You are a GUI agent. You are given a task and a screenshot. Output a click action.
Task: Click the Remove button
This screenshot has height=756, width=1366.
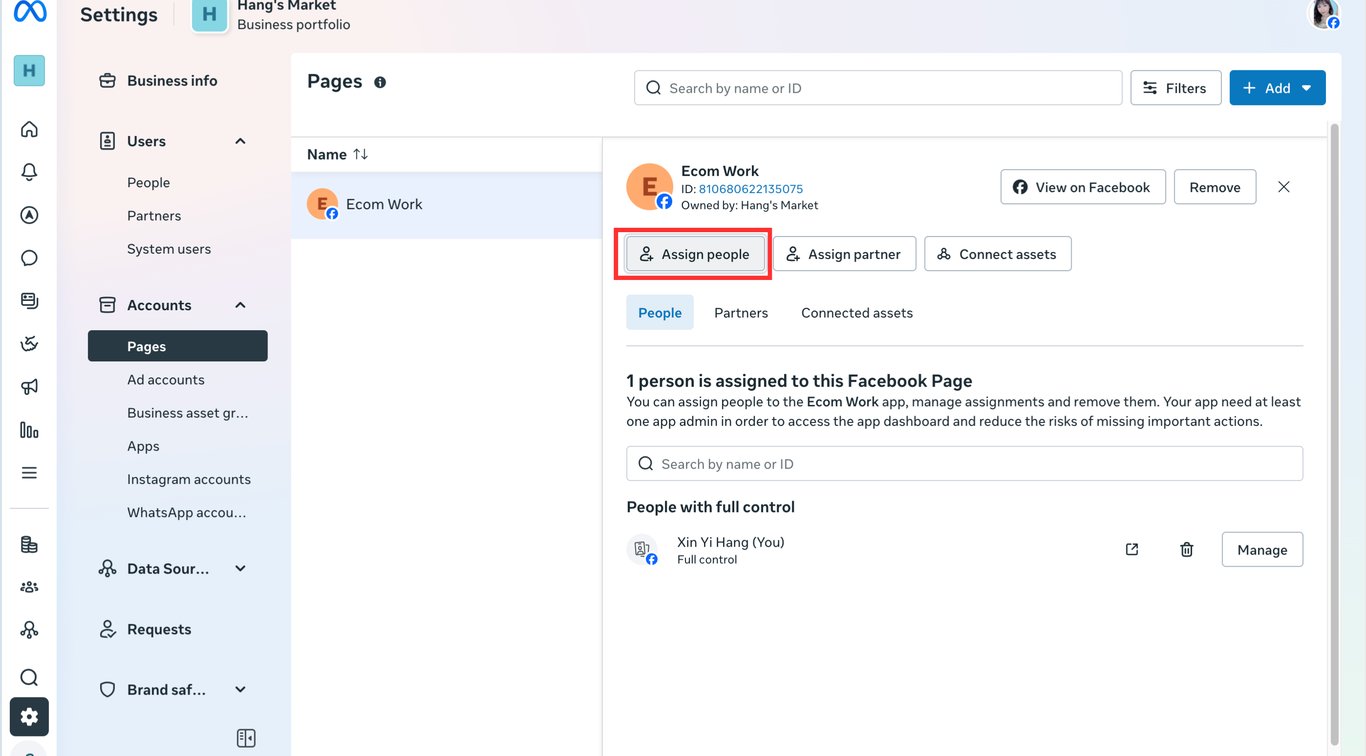(1215, 187)
